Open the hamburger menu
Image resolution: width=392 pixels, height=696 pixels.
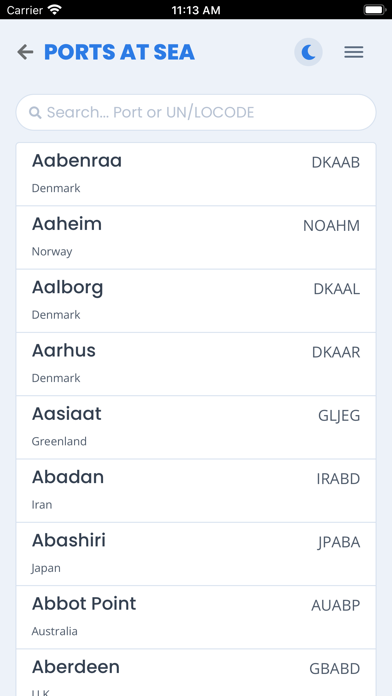click(x=354, y=52)
